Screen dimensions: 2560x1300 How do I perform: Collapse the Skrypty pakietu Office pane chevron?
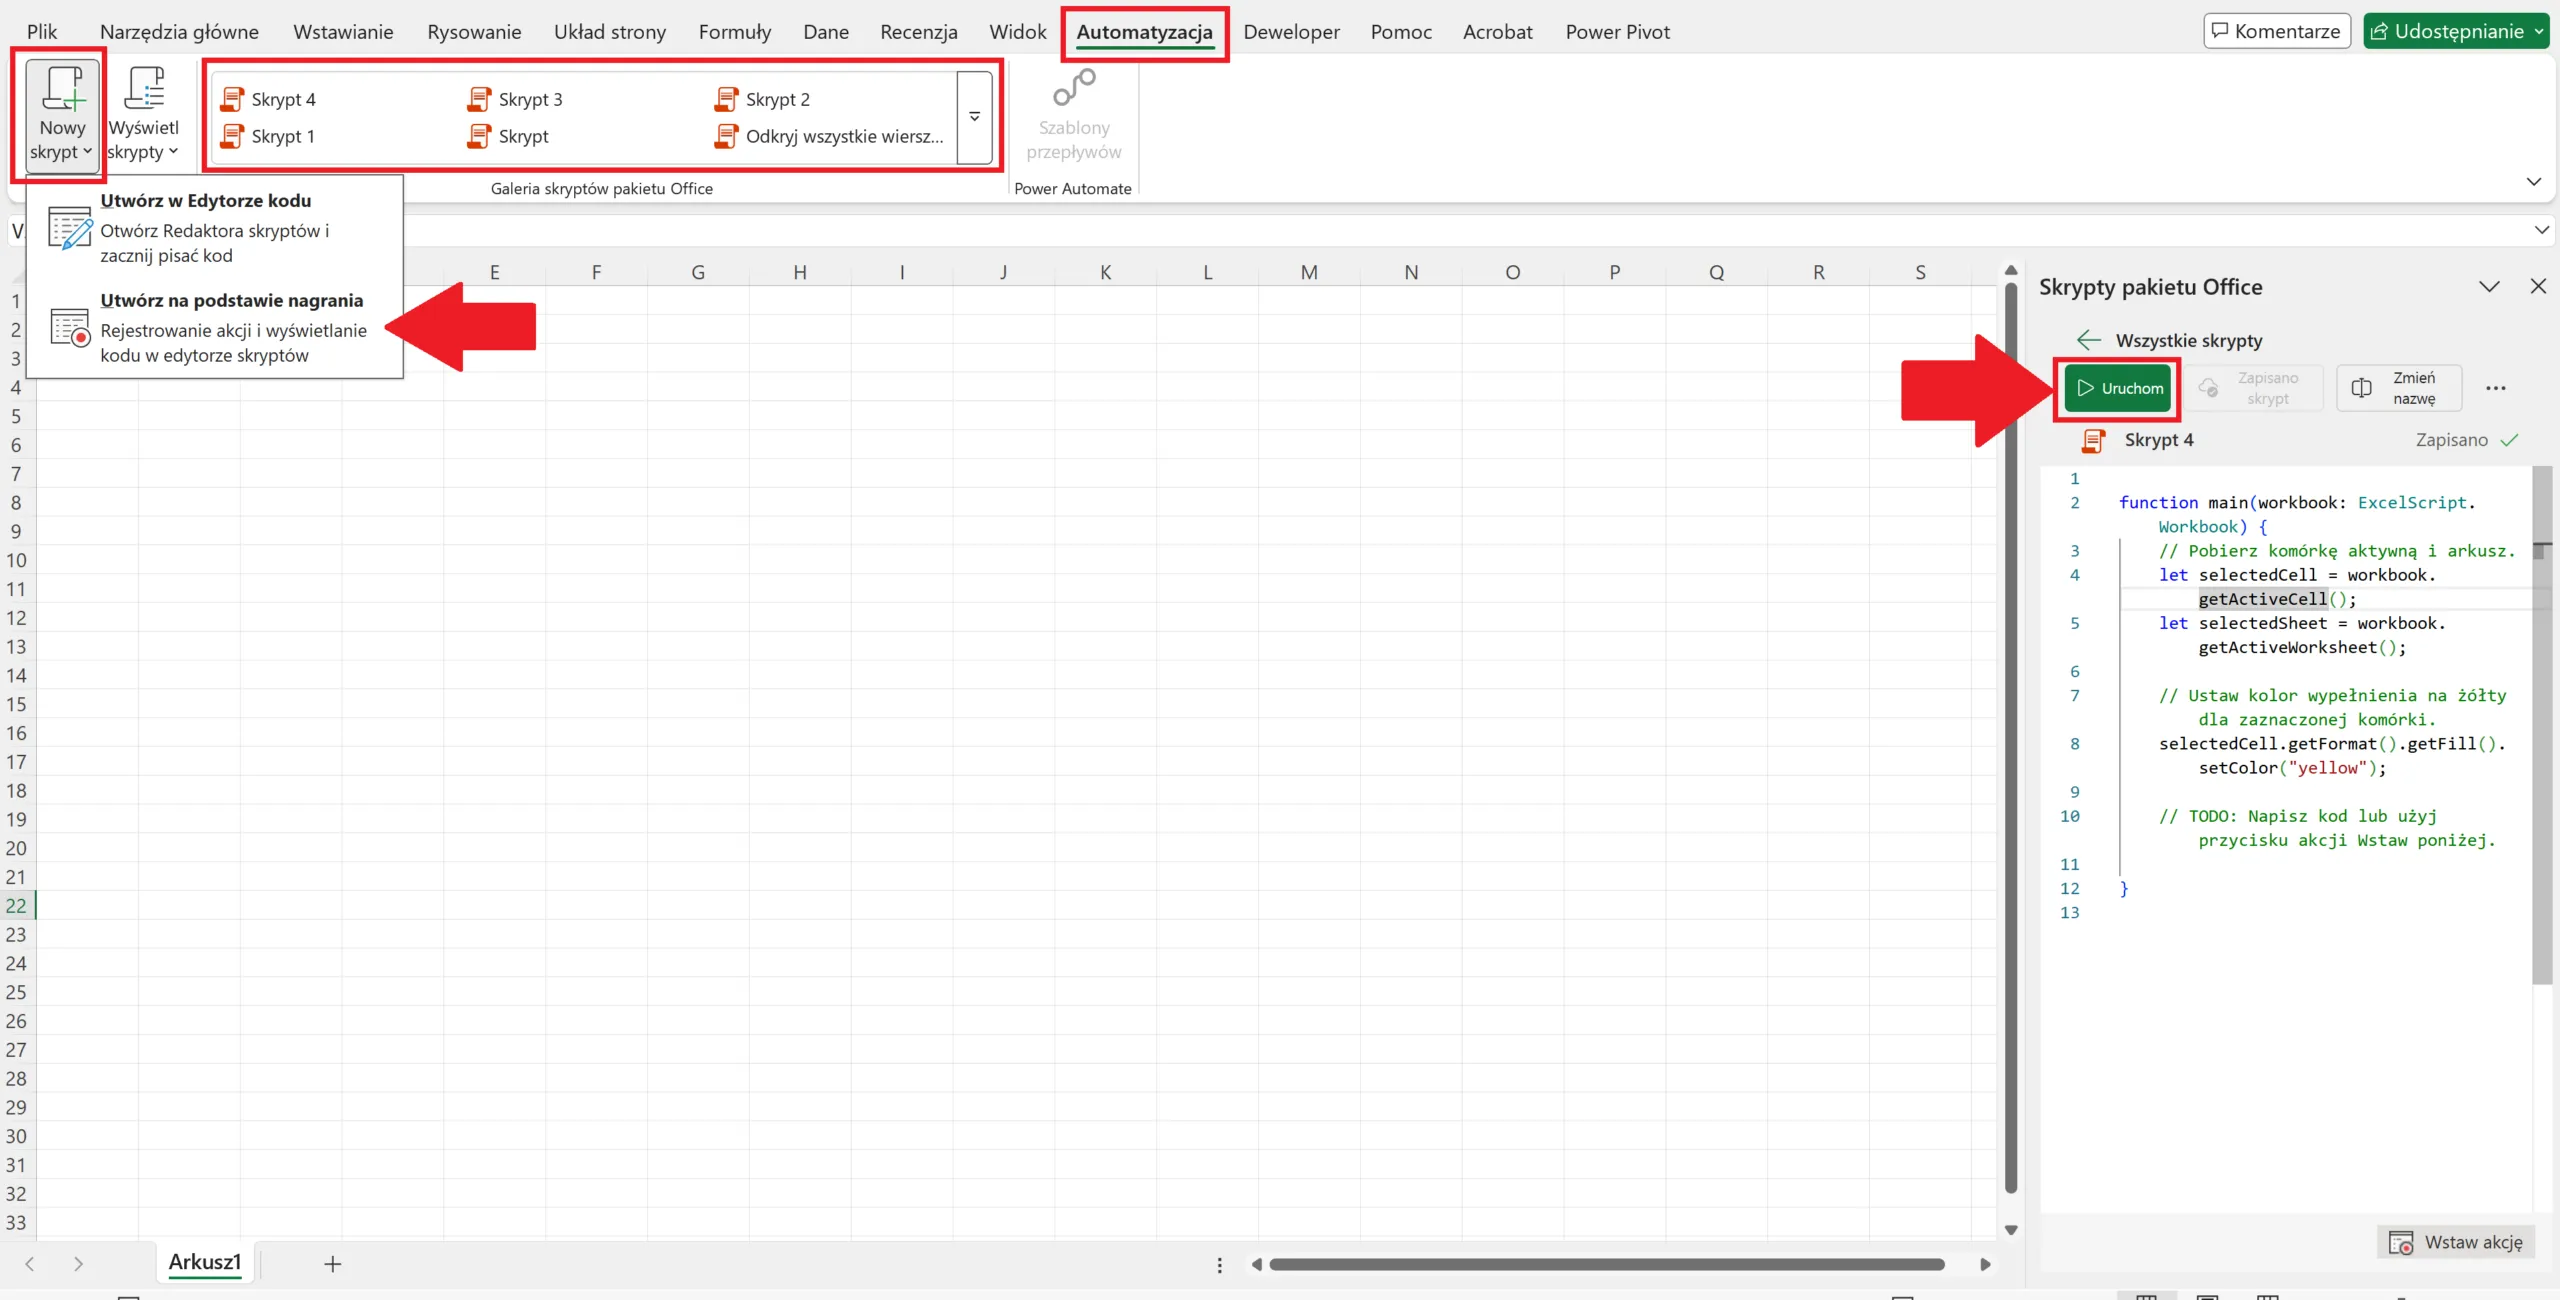(x=2489, y=287)
